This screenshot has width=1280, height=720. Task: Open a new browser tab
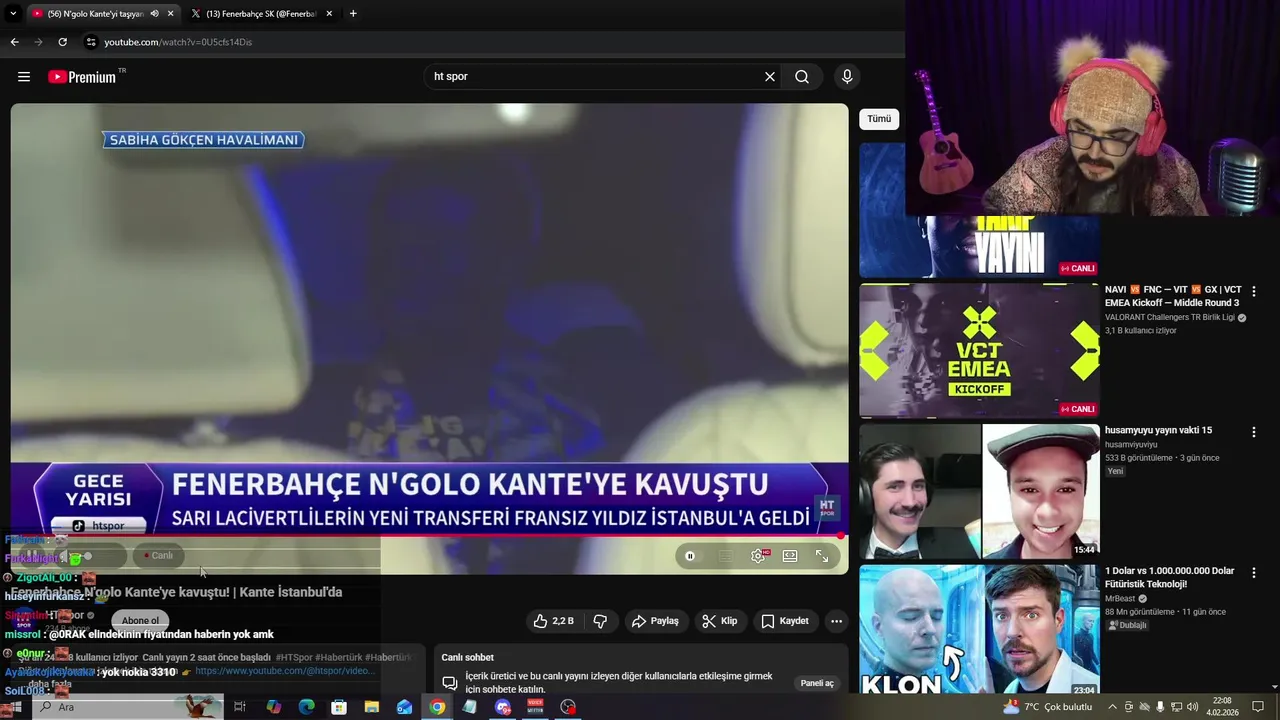pyautogui.click(x=353, y=14)
